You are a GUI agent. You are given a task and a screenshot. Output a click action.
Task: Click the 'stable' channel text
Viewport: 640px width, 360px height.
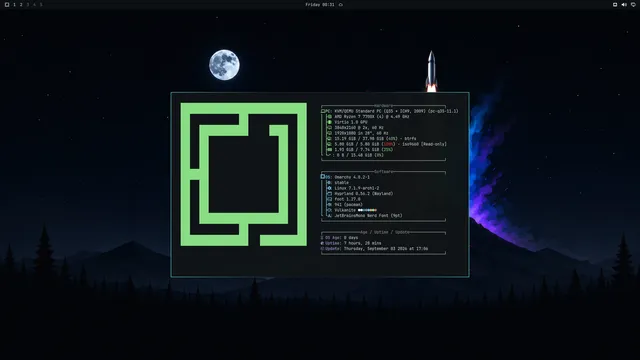pos(342,182)
